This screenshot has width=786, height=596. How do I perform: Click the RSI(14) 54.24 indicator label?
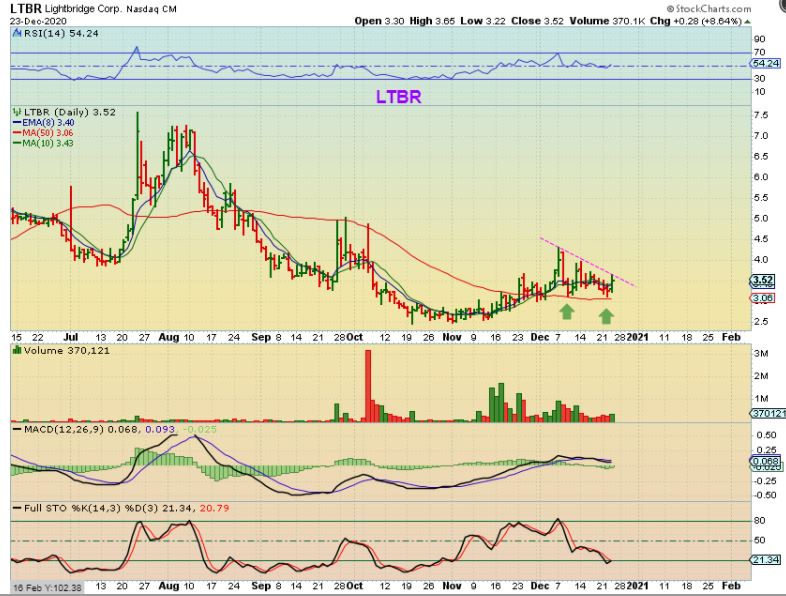[x=61, y=33]
